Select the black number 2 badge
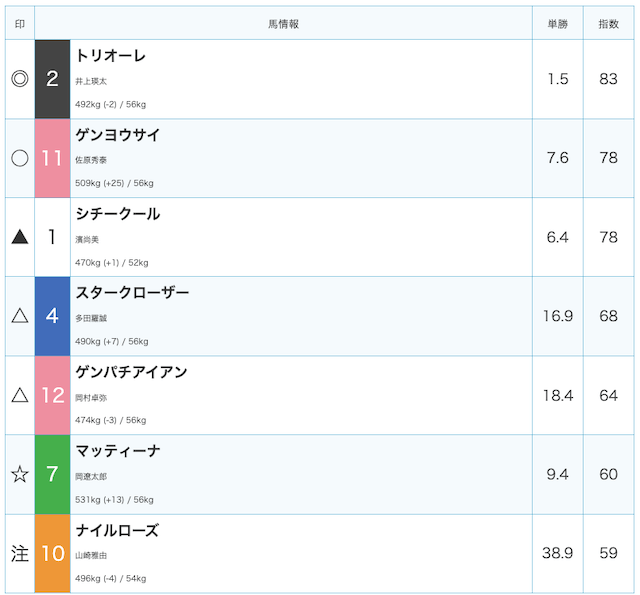640x595 pixels. point(52,79)
